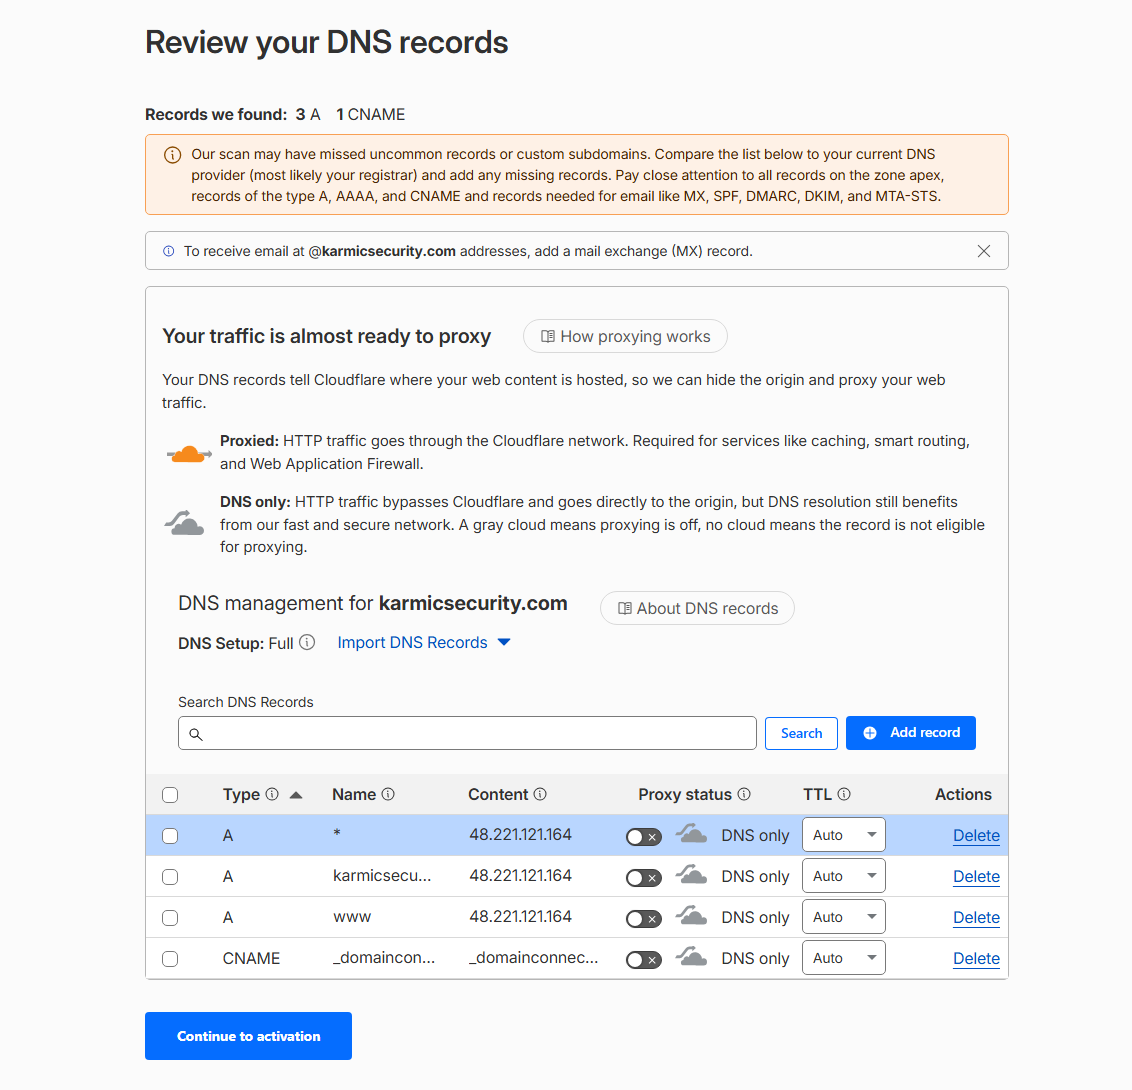Focus the Search DNS Records input field

[x=467, y=733]
